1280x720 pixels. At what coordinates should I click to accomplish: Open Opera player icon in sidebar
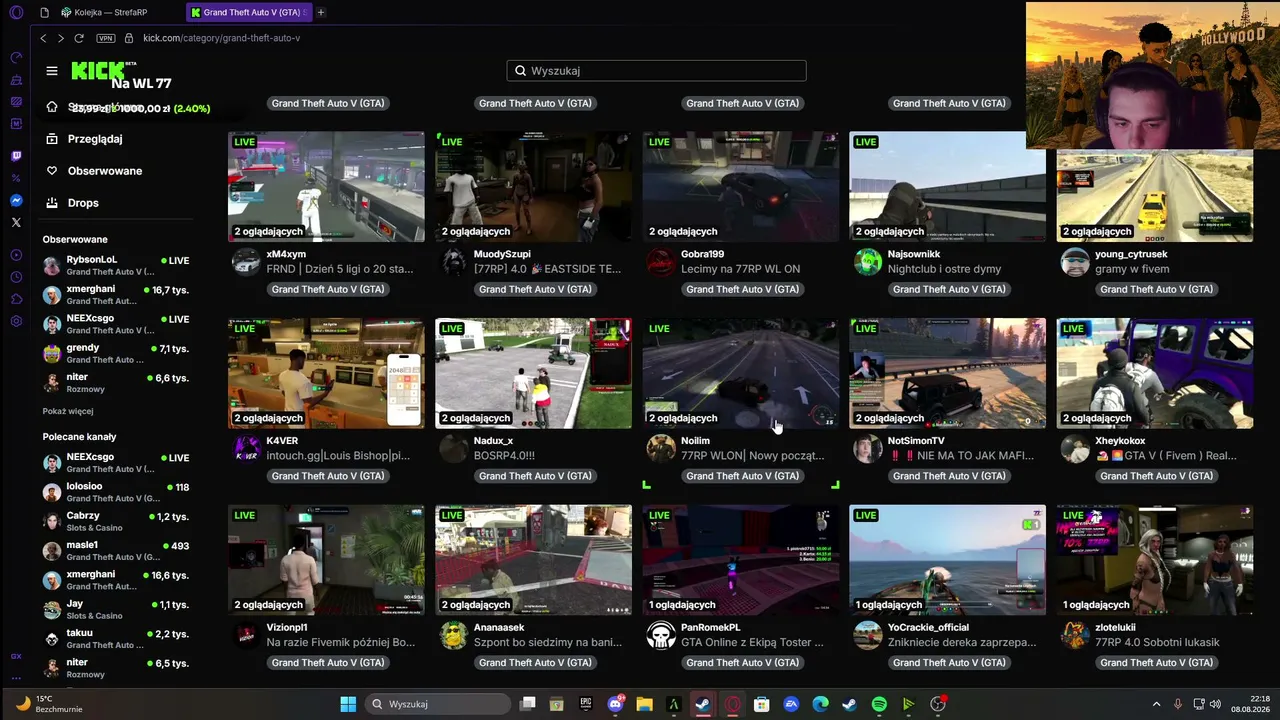point(16,255)
